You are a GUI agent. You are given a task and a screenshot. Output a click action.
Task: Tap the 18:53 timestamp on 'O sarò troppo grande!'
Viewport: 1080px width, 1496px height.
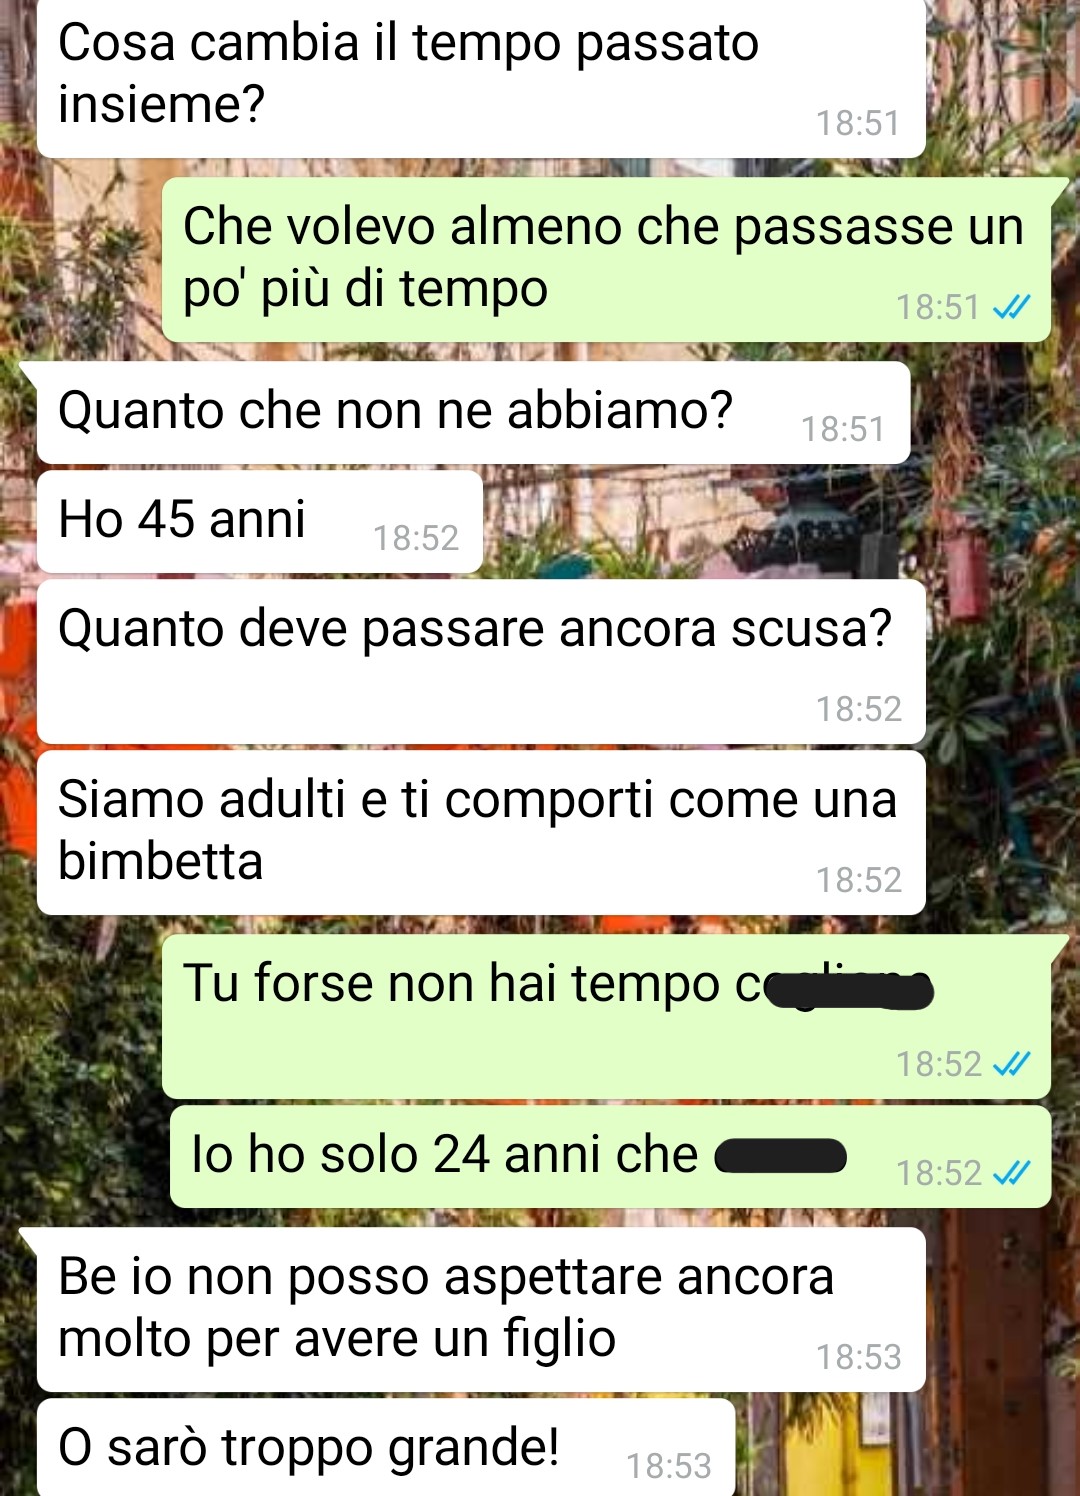[x=669, y=1466]
